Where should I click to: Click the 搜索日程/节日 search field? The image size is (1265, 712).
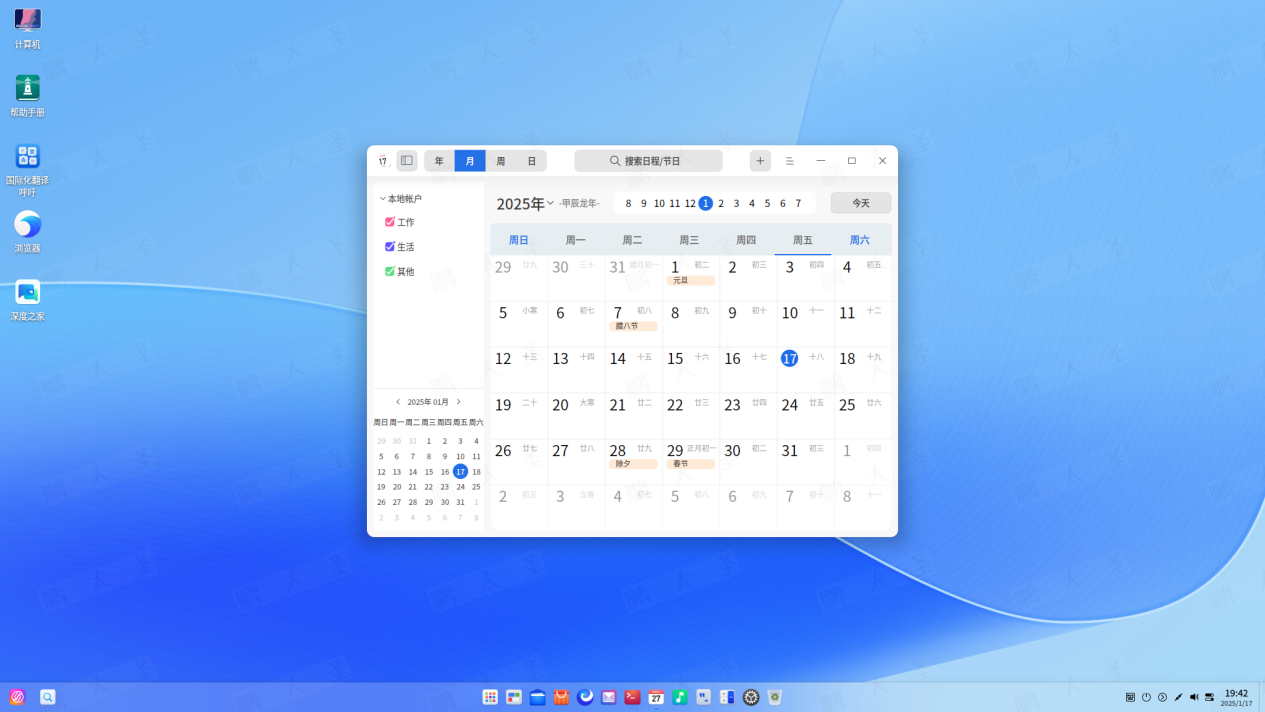(648, 161)
